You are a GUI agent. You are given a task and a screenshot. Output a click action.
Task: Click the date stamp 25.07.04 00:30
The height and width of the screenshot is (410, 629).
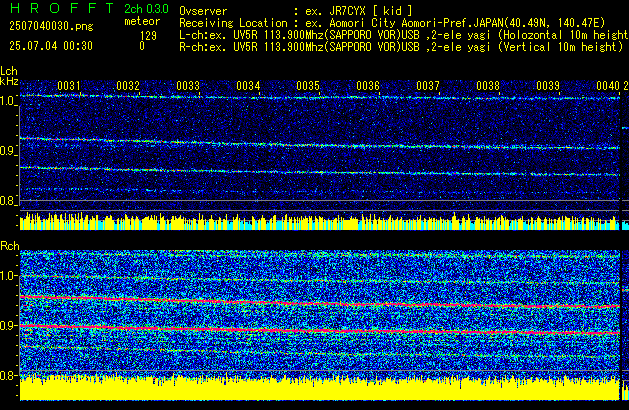pyautogui.click(x=51, y=46)
